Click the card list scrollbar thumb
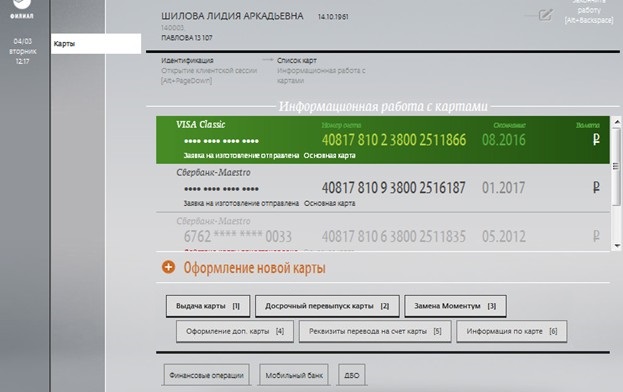This screenshot has width=623, height=392. coord(616,166)
